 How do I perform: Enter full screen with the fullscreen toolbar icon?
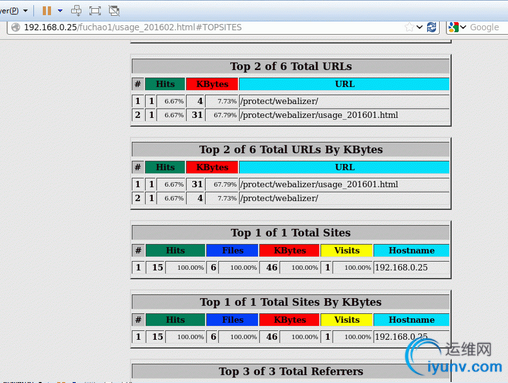(95, 11)
